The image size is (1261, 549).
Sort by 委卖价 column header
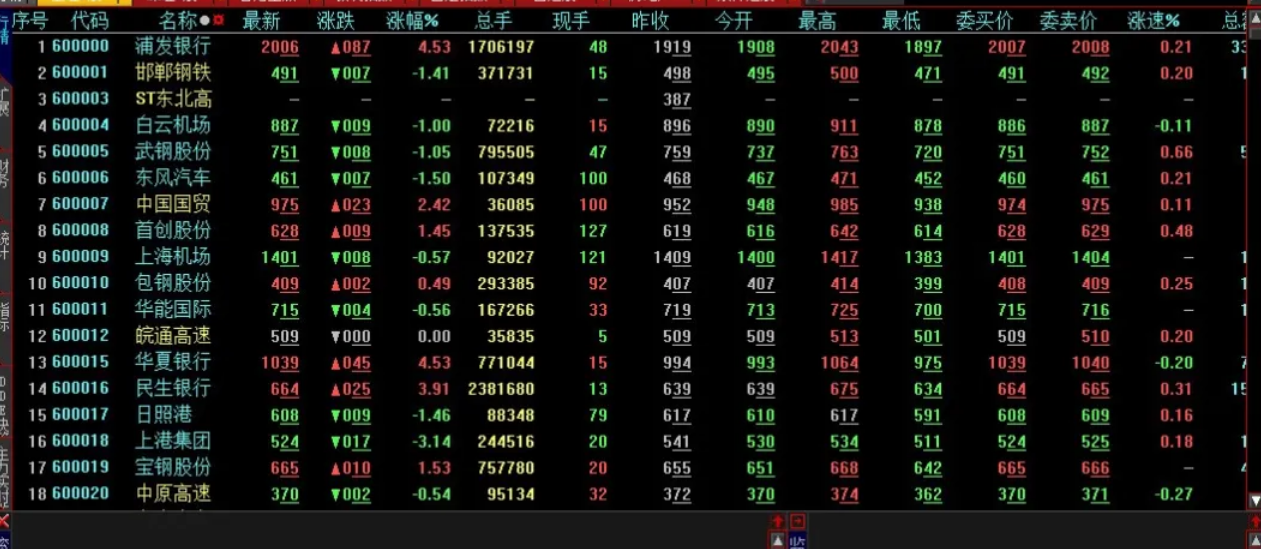tap(1068, 20)
